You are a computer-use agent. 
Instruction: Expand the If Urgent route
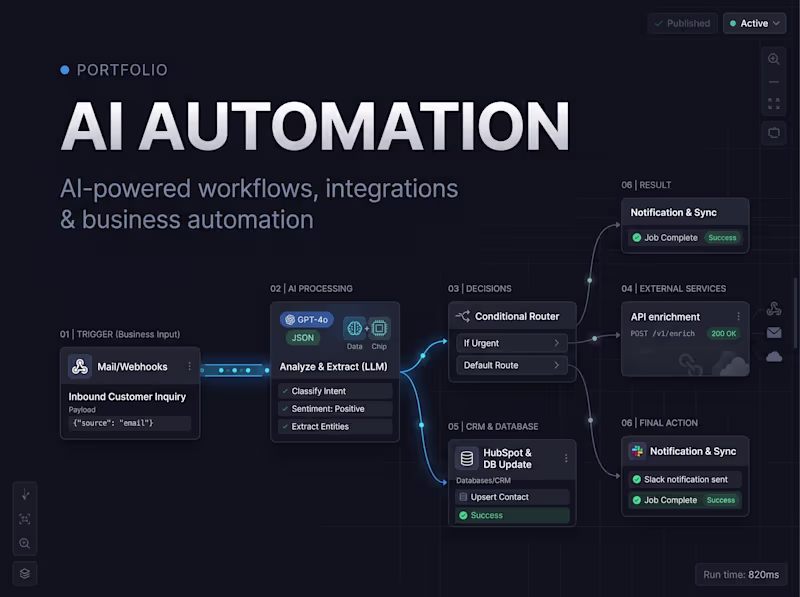coord(511,343)
